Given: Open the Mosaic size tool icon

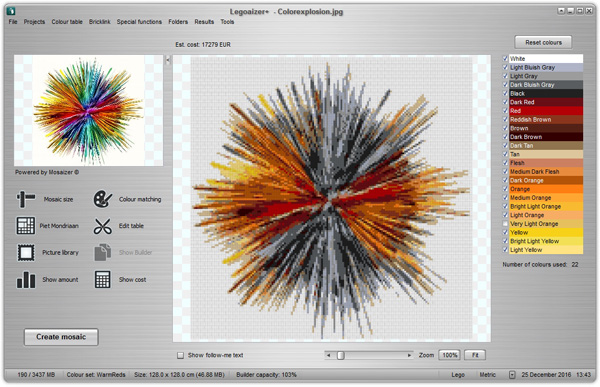Looking at the screenshot, I should [26, 199].
